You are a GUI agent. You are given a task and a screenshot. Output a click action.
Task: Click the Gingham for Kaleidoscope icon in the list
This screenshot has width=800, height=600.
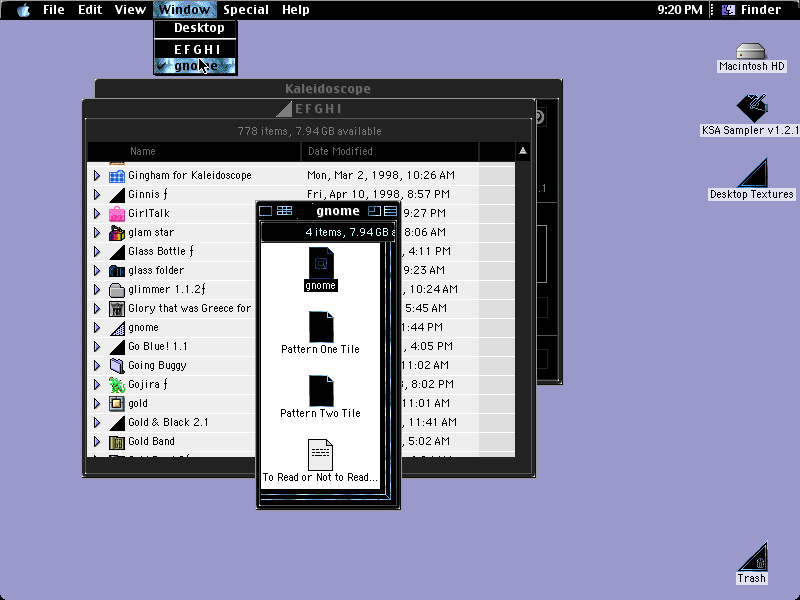coord(117,176)
